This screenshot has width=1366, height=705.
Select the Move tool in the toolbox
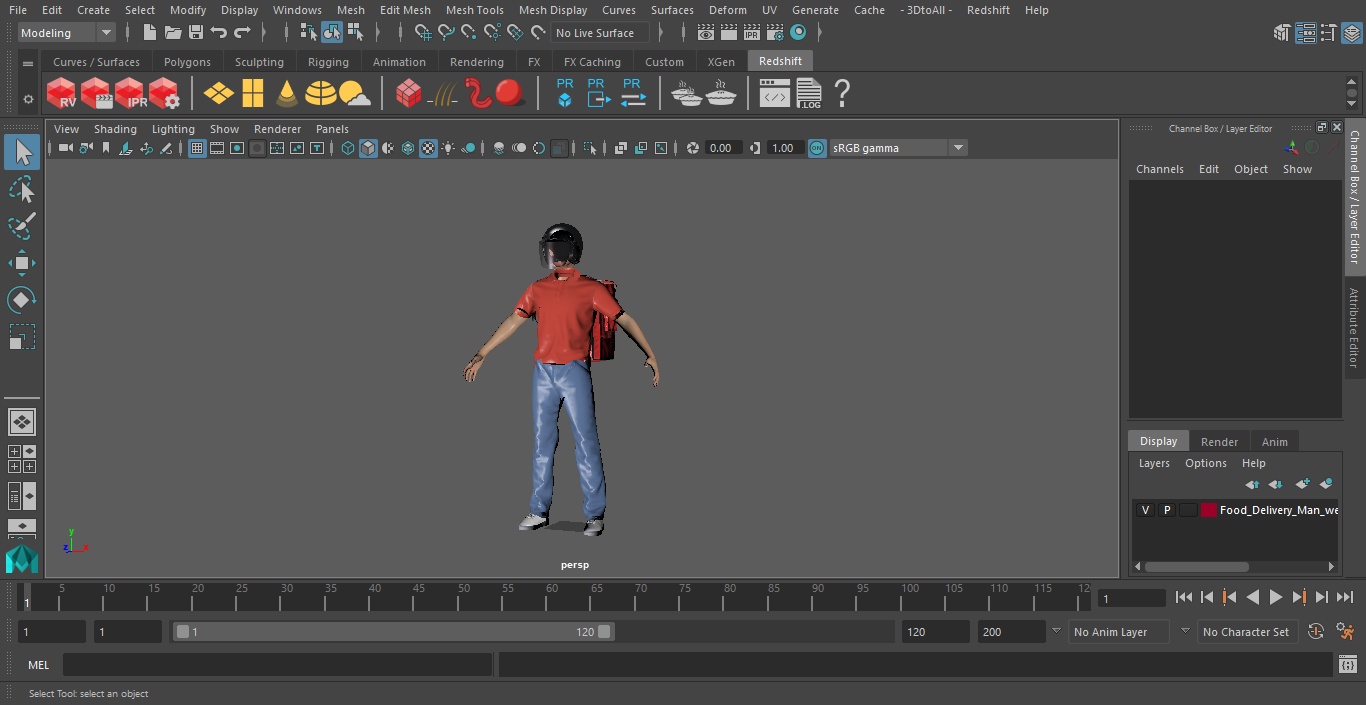[x=21, y=263]
